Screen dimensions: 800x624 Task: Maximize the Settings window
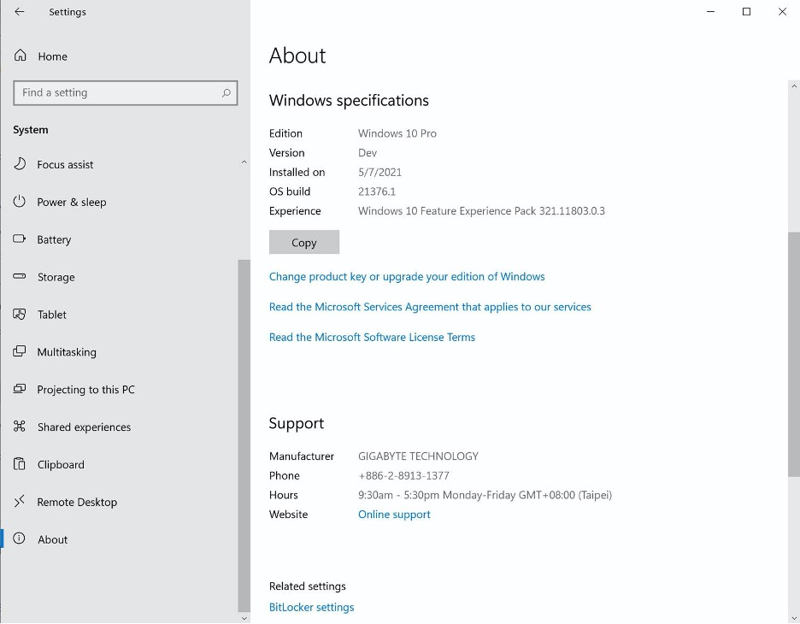point(746,12)
